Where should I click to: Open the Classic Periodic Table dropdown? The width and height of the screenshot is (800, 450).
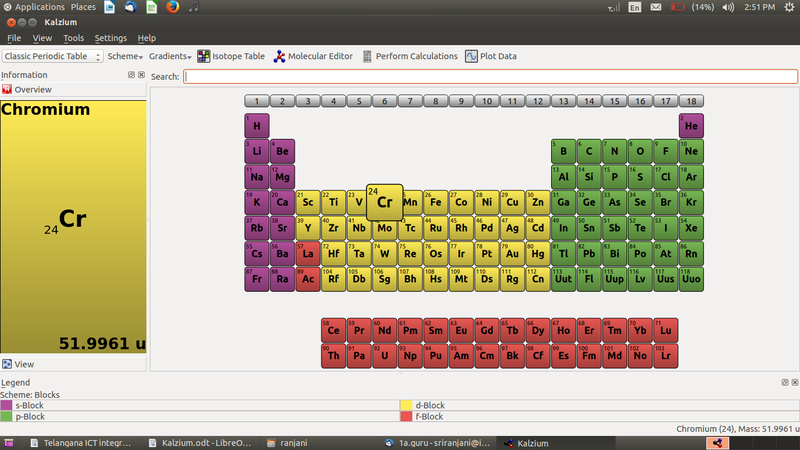tap(53, 56)
